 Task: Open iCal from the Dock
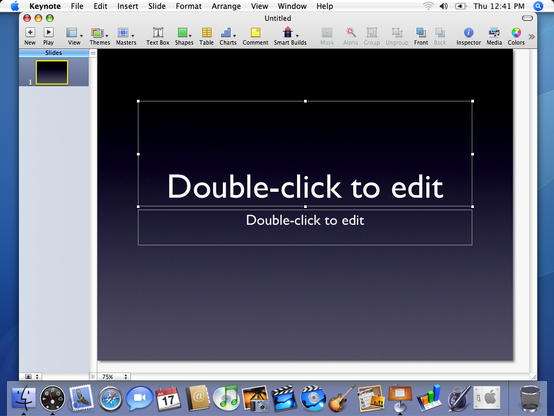pyautogui.click(x=168, y=398)
